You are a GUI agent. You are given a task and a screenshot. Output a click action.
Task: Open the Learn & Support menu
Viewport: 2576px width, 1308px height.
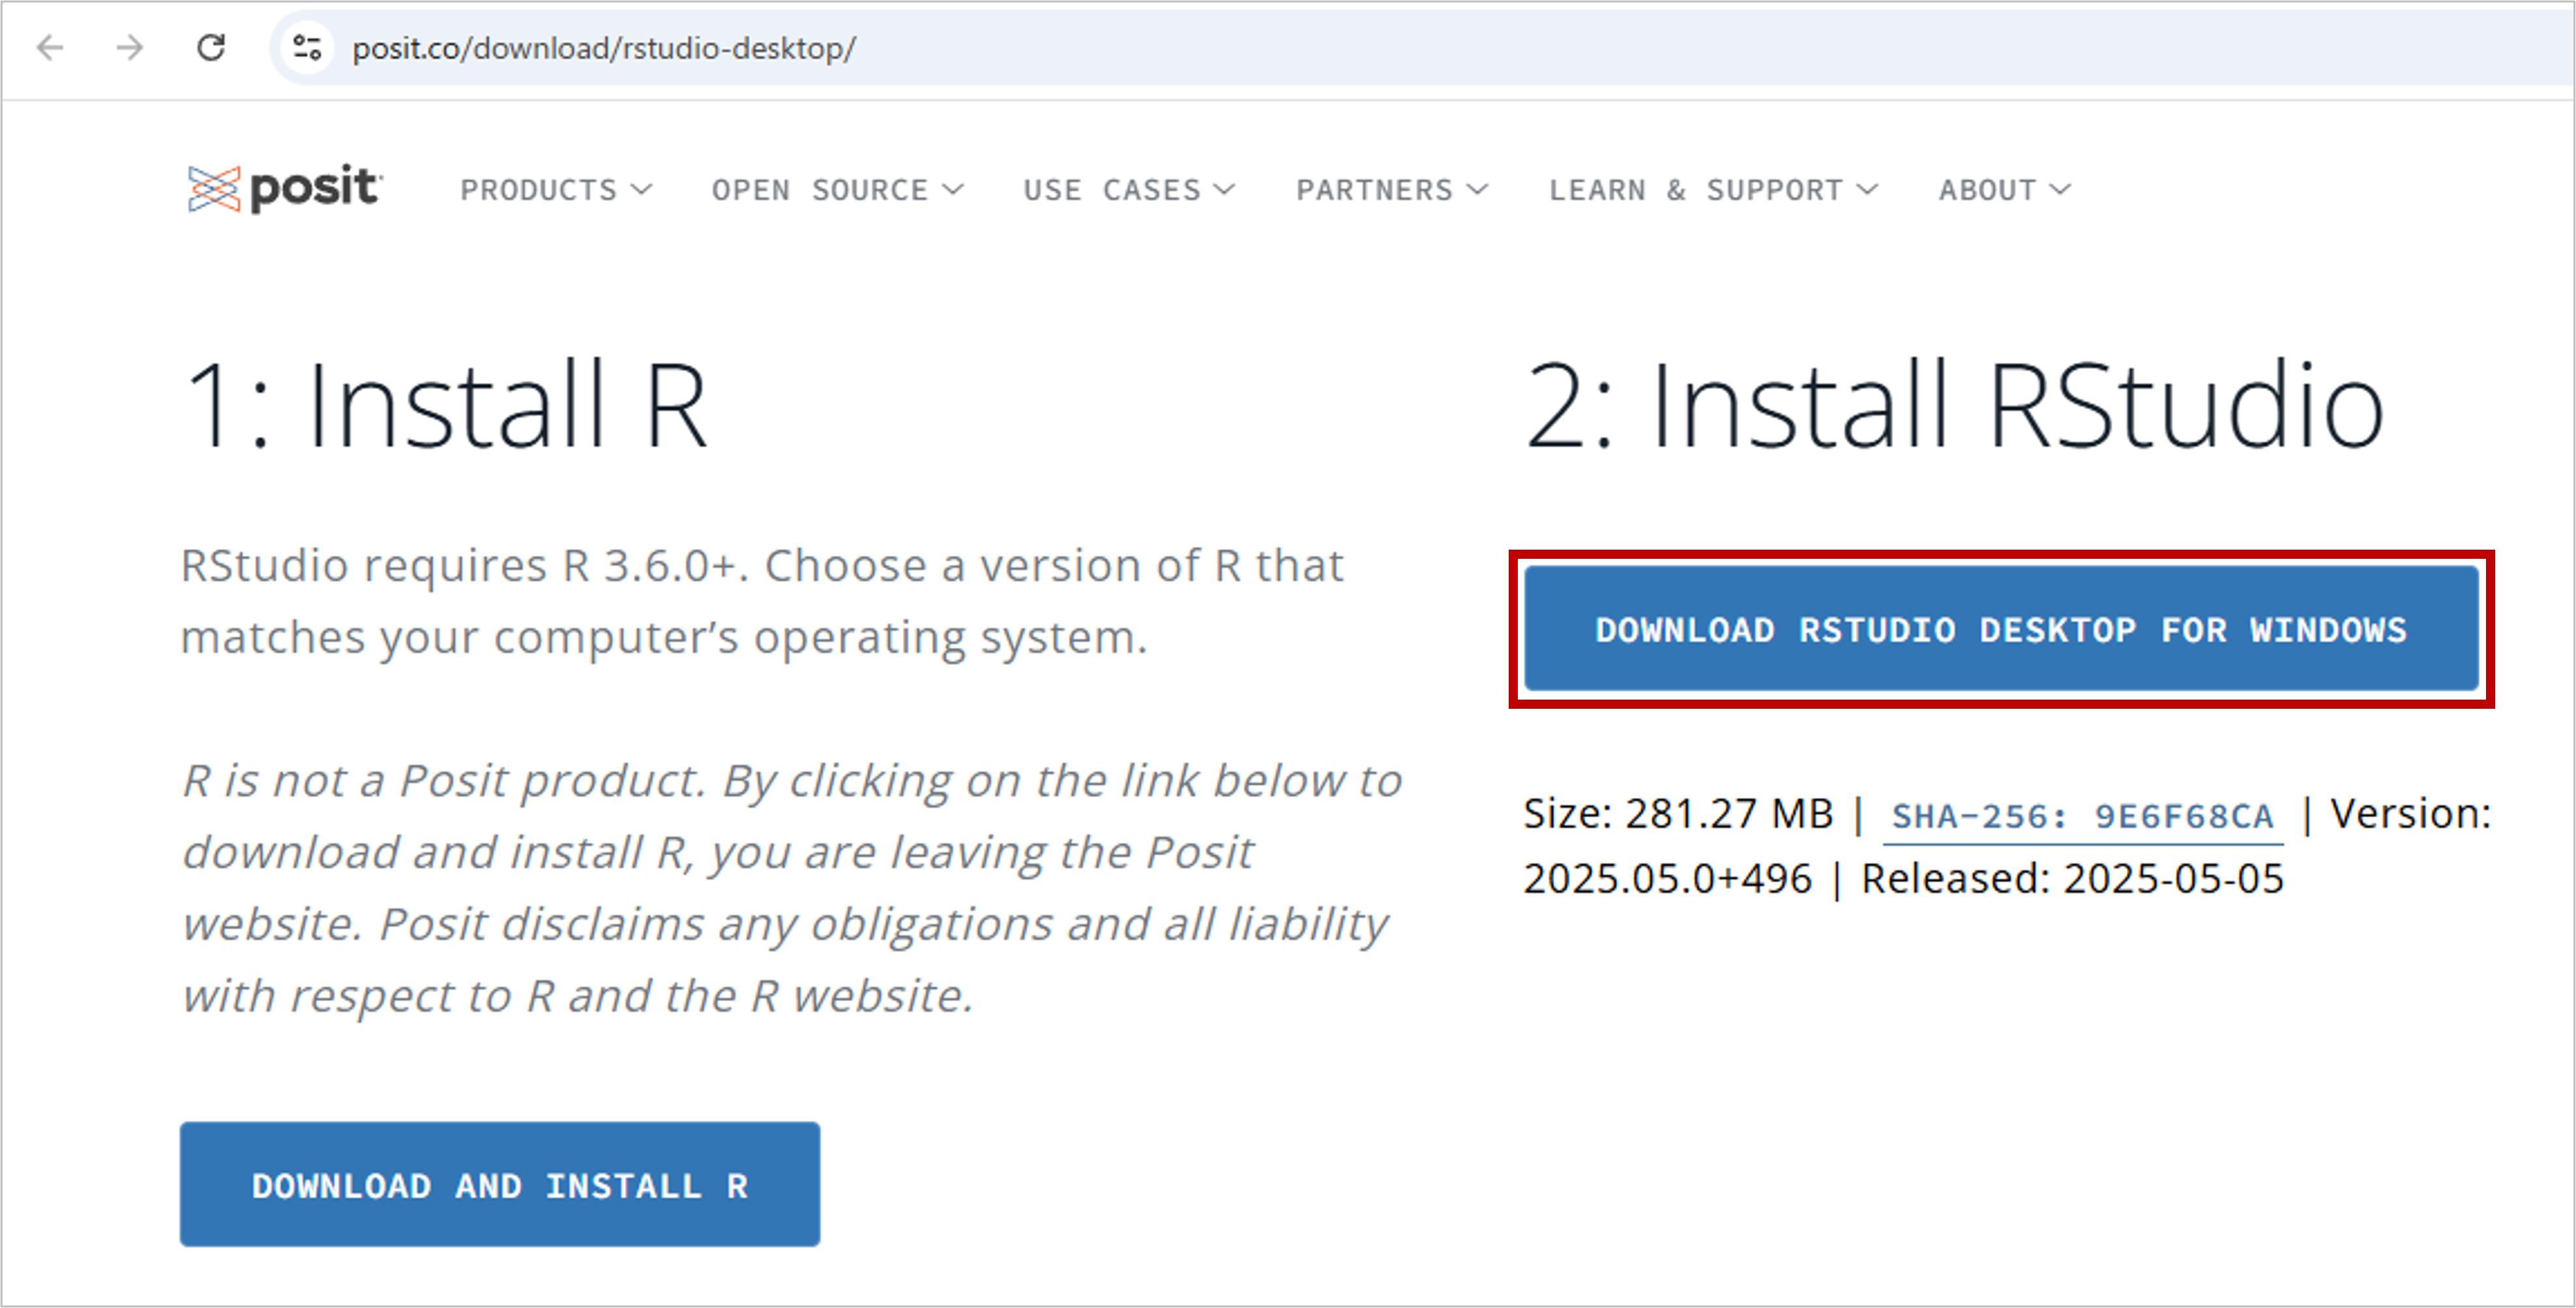click(x=1713, y=190)
